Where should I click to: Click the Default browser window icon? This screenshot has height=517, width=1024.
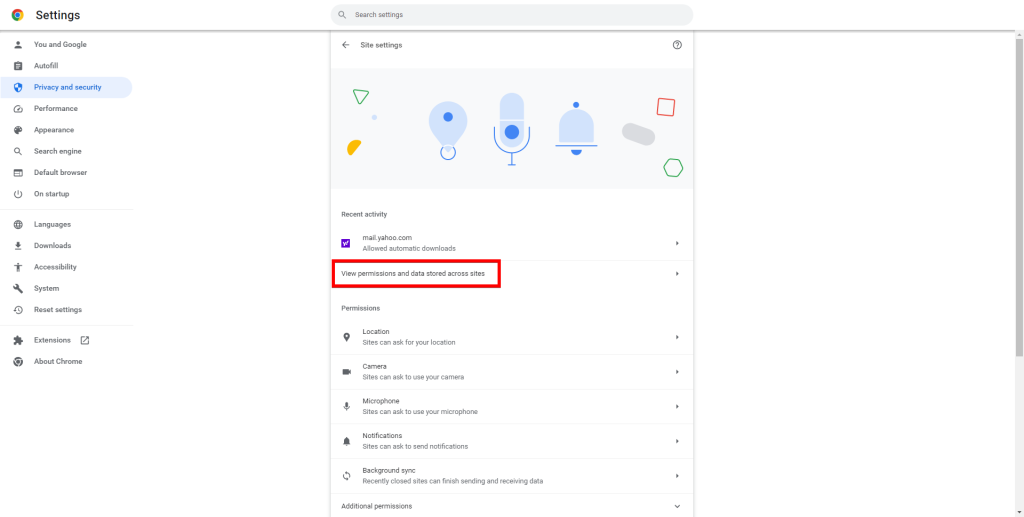18,173
